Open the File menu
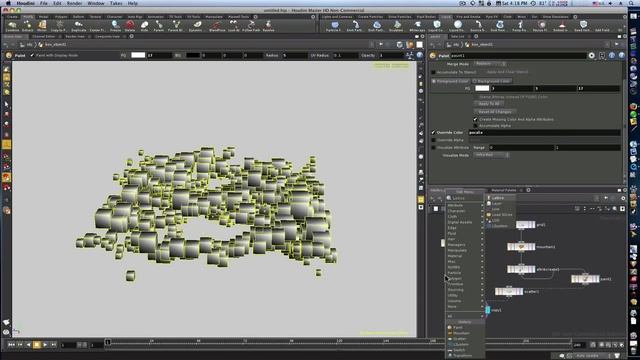The width and height of the screenshot is (640, 360). click(x=44, y=3)
